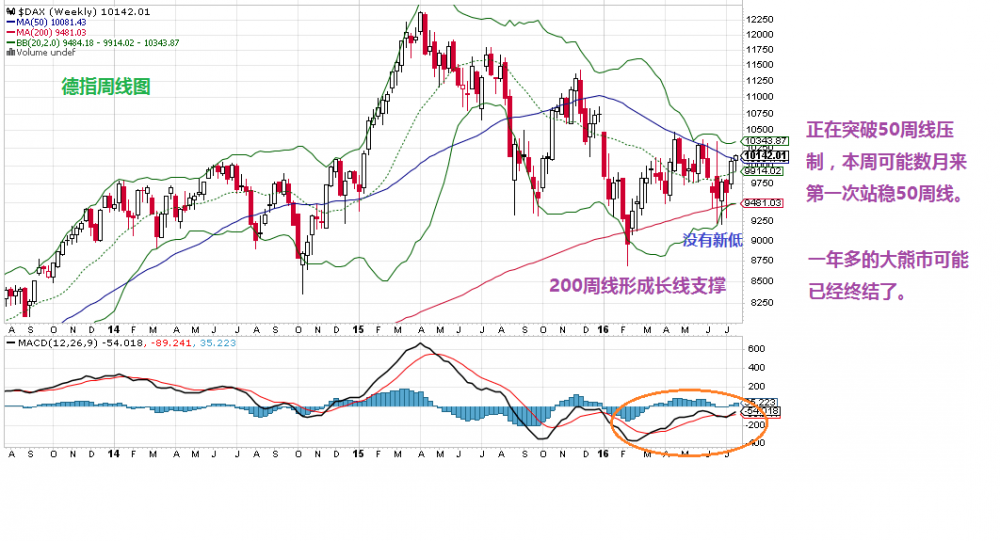This screenshot has width=1000, height=541.
Task: Click the 15 year marker on the price axis
Action: coord(357,328)
